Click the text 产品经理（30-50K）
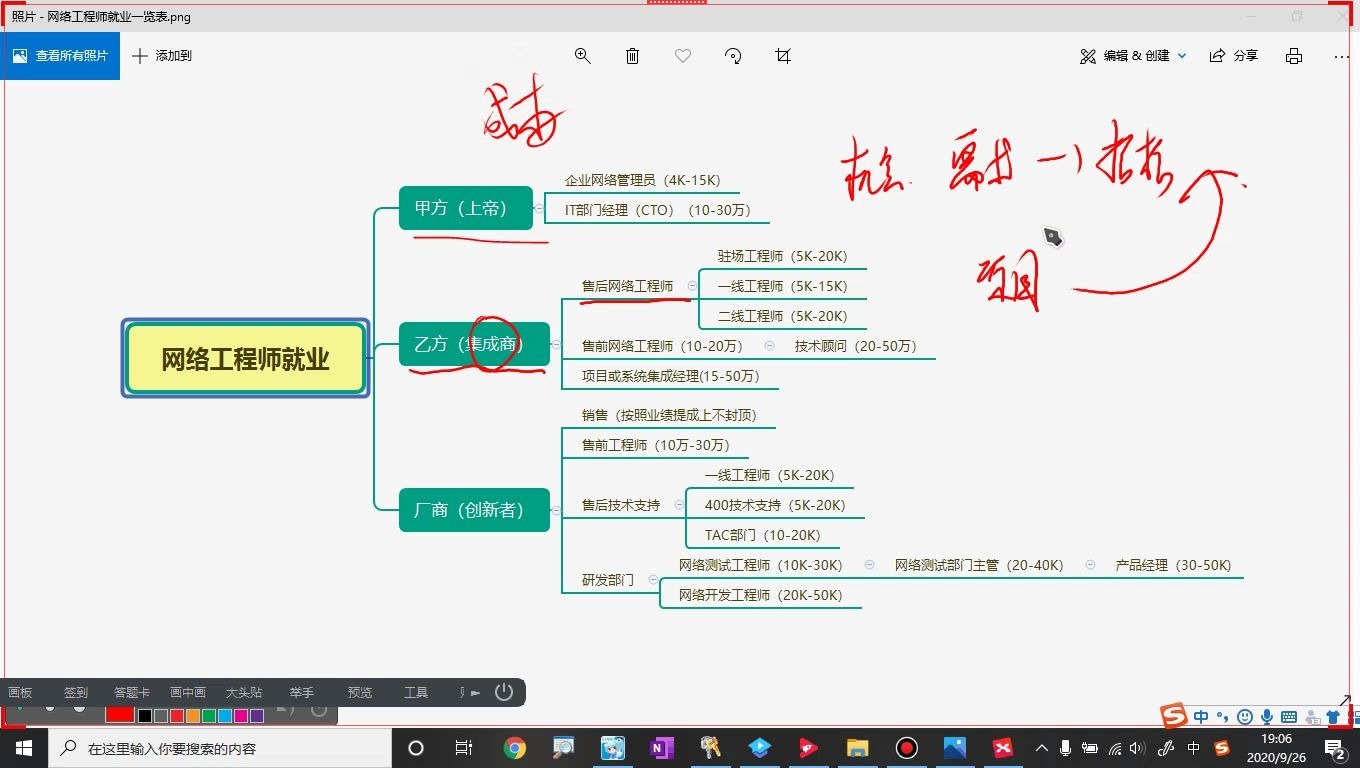This screenshot has height=768, width=1360. (x=1174, y=565)
